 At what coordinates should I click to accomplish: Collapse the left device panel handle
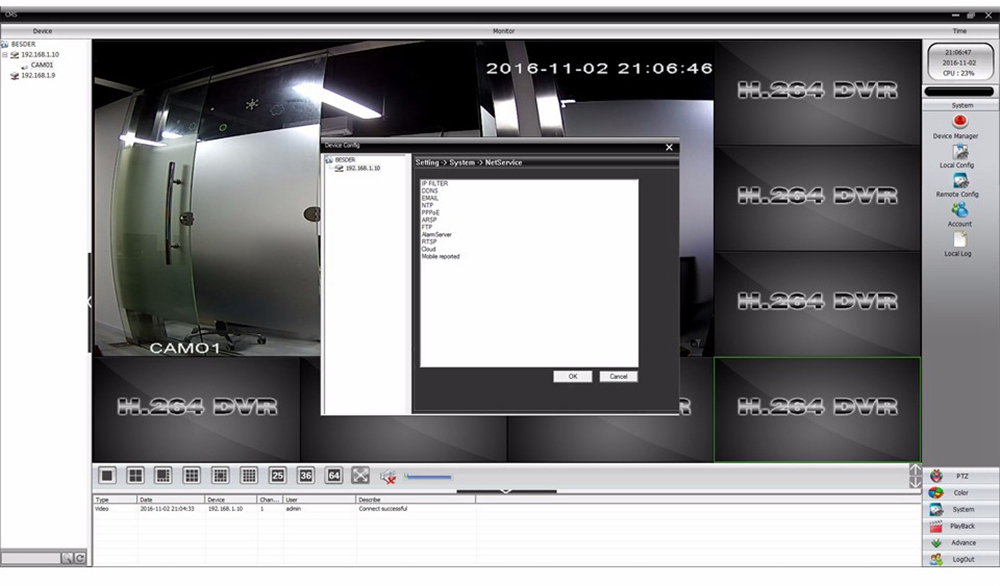[89, 302]
